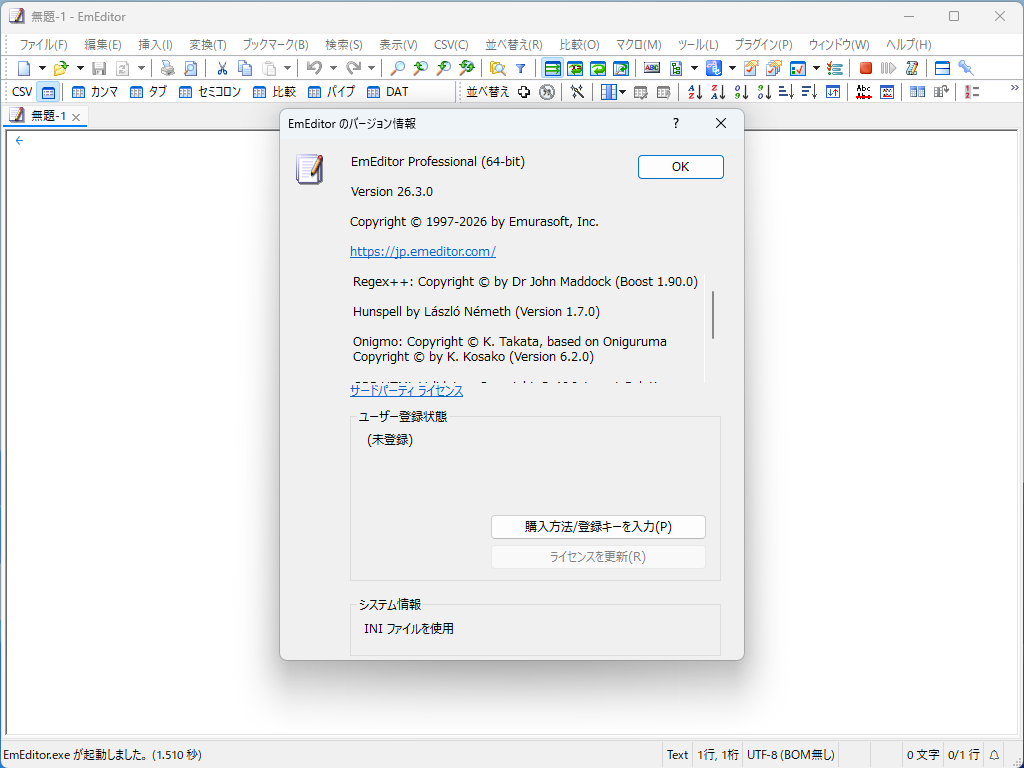The width and height of the screenshot is (1024, 768).
Task: Click the split window icon
Action: 942,68
